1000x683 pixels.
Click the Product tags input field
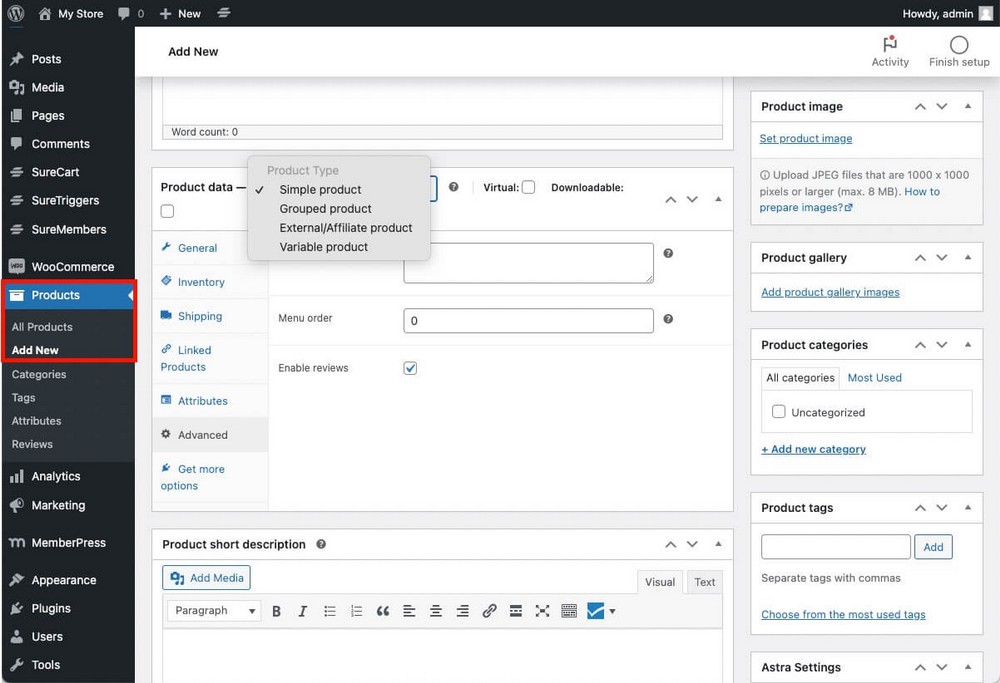(x=835, y=547)
